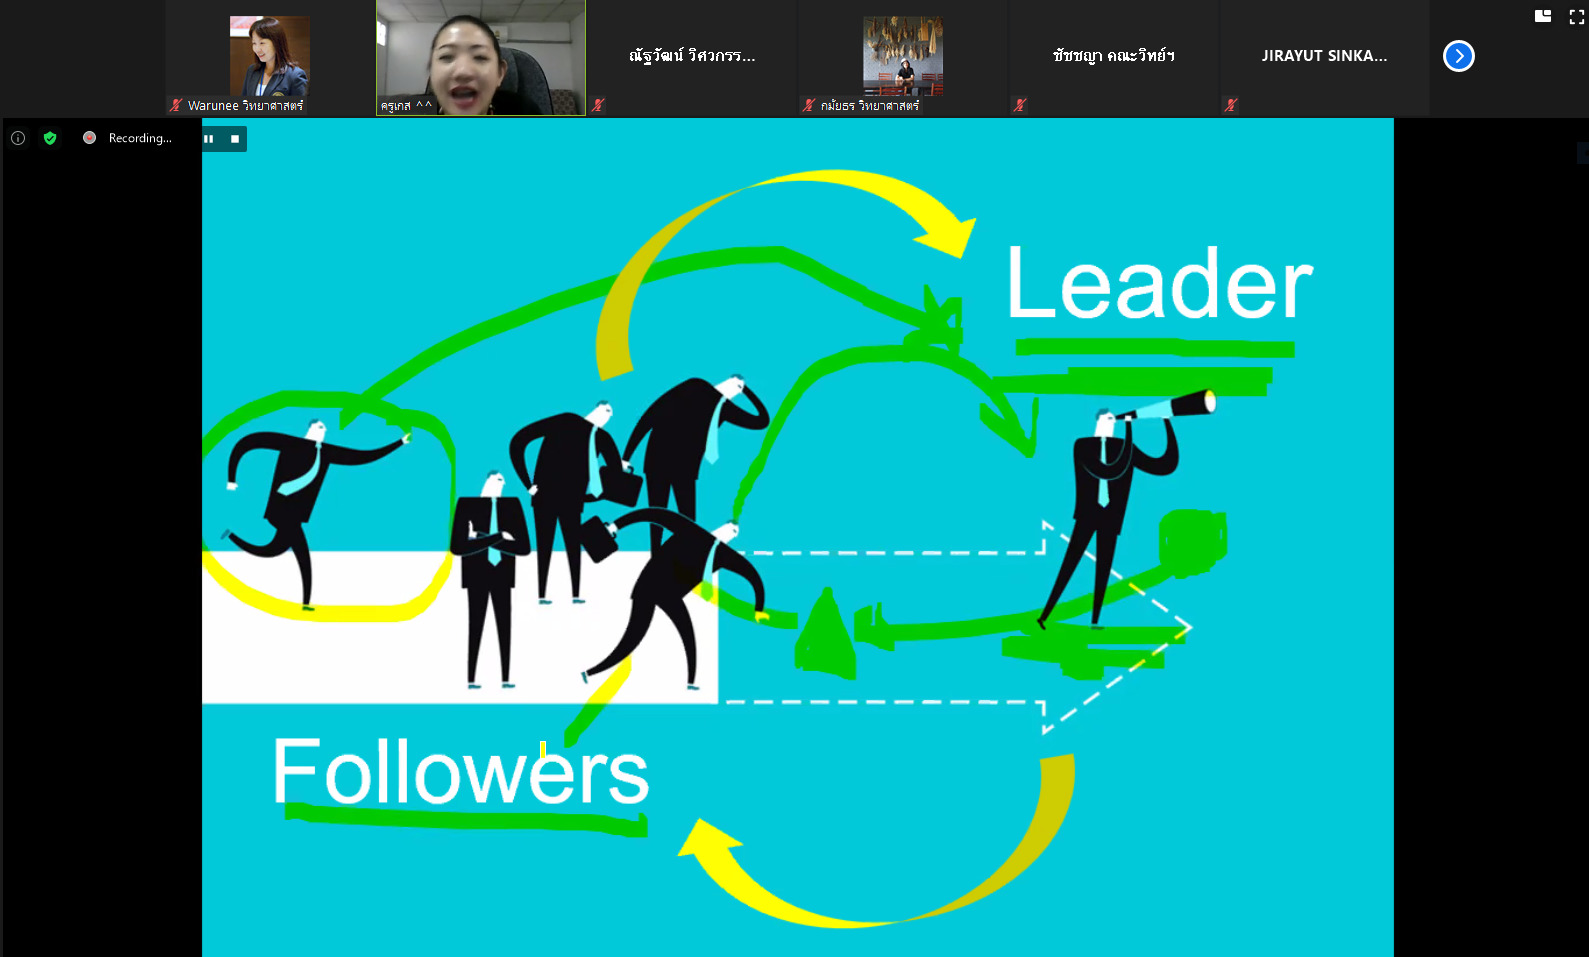Click Warunee's muted microphone icon

(x=176, y=105)
